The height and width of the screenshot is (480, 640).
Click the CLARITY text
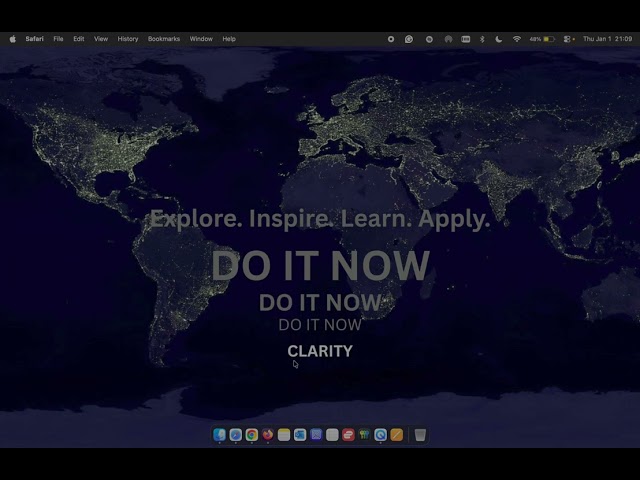point(320,351)
